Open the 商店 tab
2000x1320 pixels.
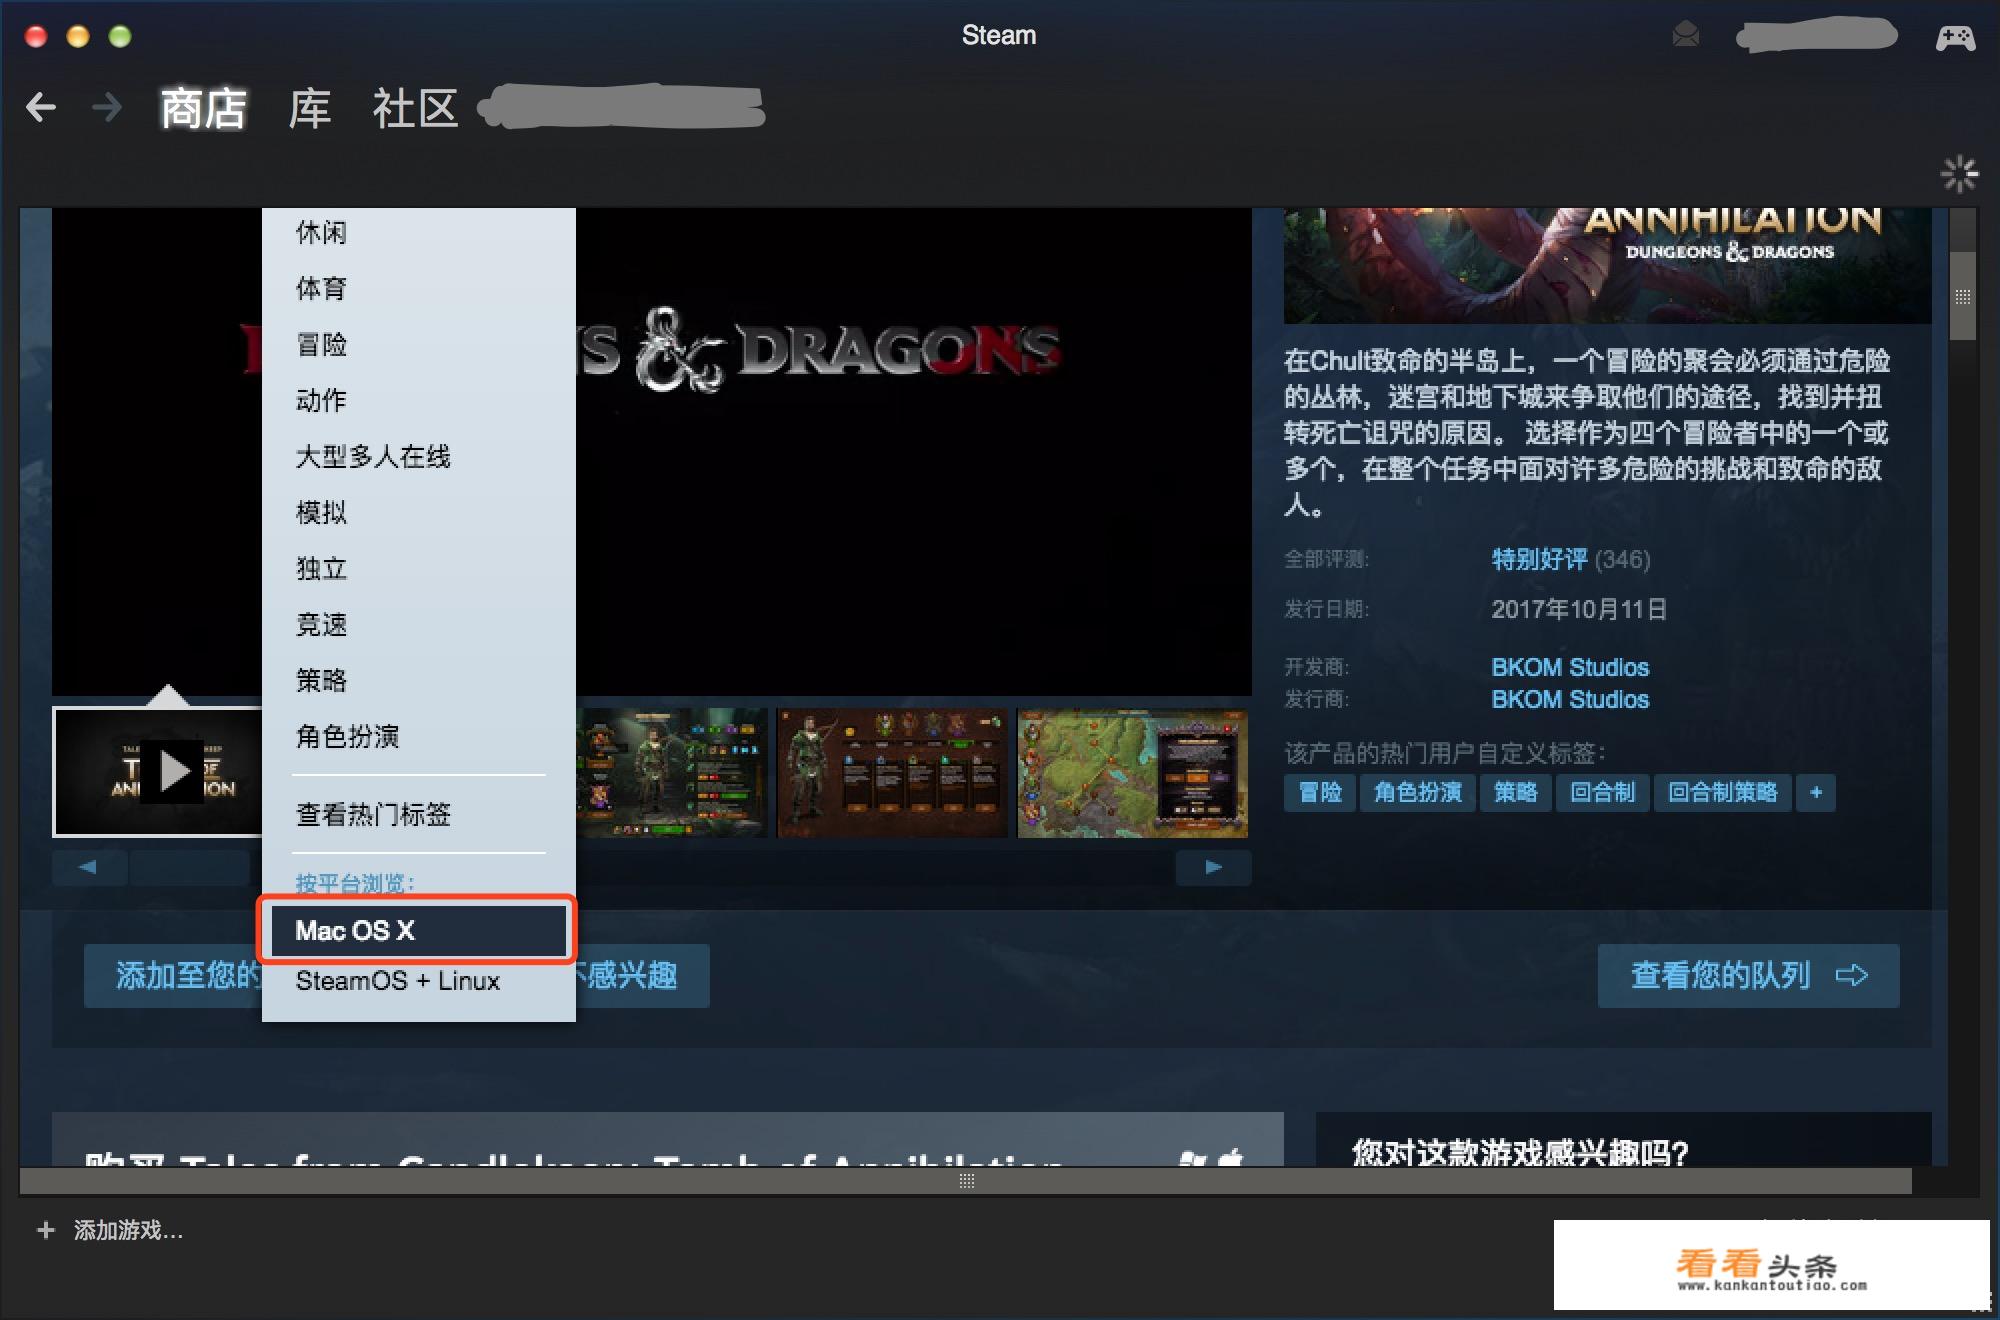pyautogui.click(x=203, y=108)
